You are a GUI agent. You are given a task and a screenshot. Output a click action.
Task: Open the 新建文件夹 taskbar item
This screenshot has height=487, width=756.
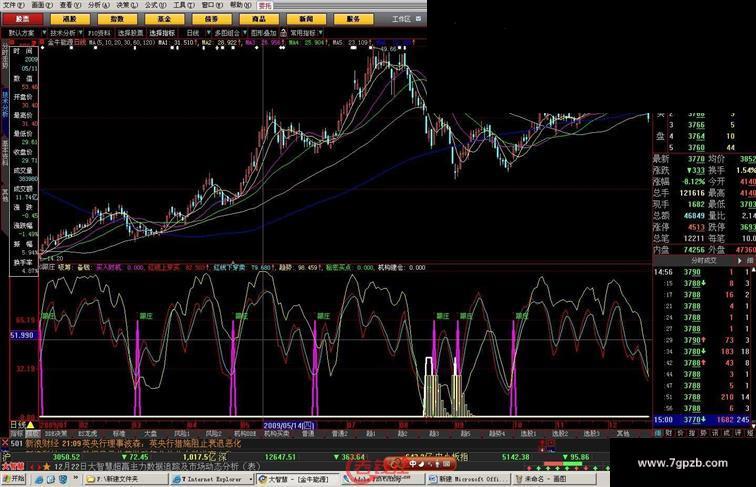tap(126, 479)
